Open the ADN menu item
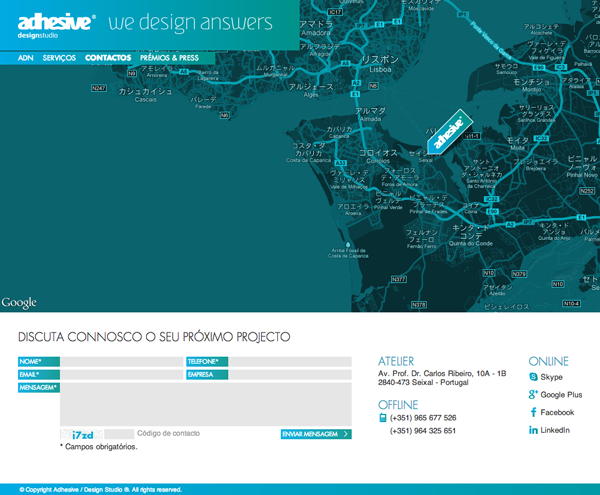 pos(27,58)
